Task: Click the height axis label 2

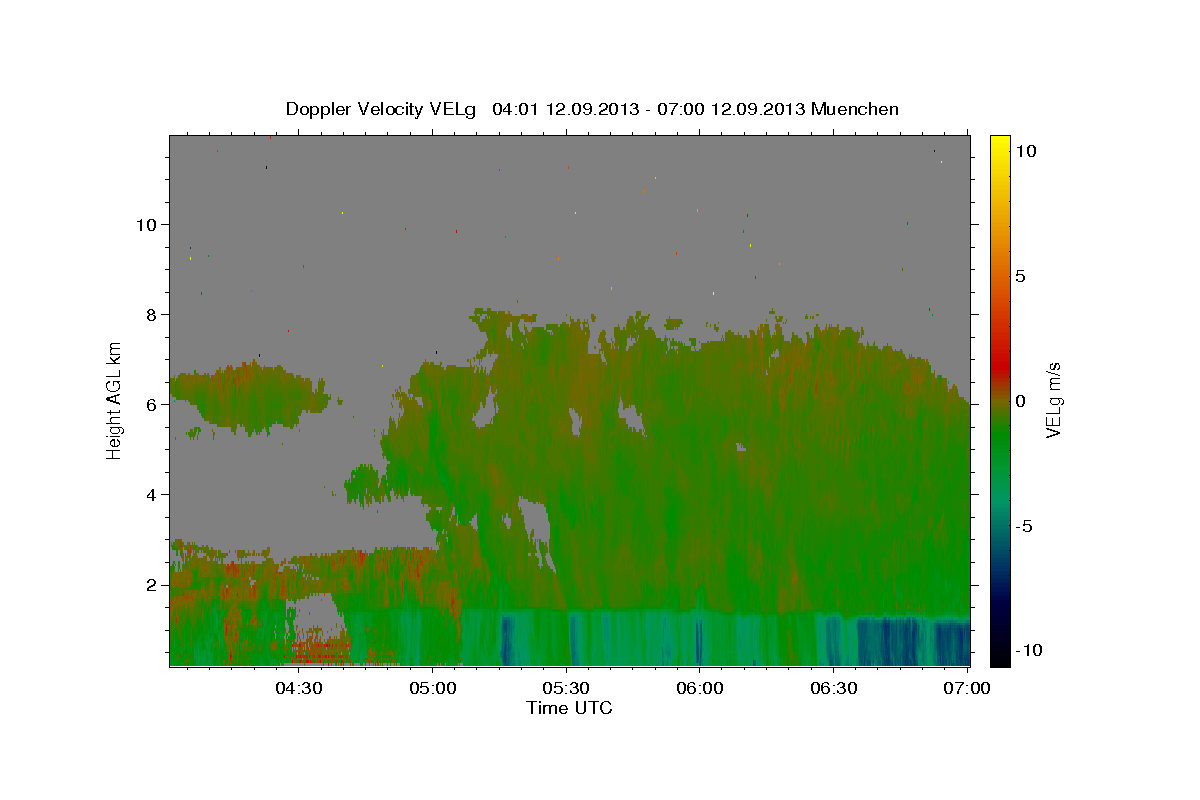Action: [x=151, y=584]
